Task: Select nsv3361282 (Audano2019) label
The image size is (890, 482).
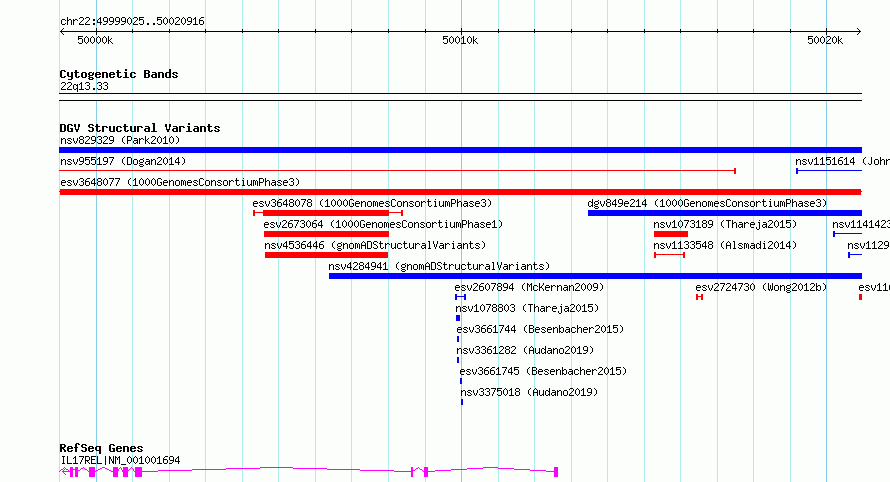Action: [x=526, y=350]
